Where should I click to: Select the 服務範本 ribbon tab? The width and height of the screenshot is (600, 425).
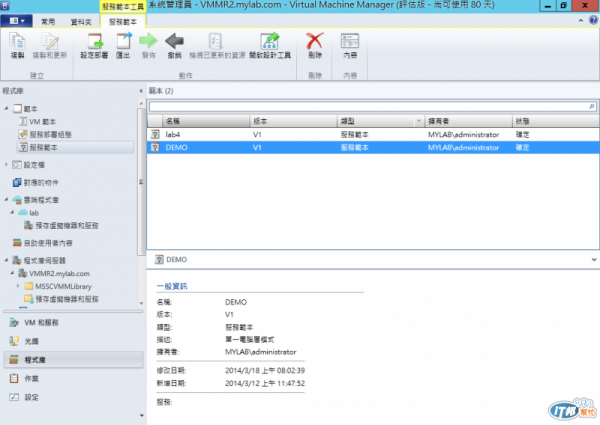(x=123, y=22)
